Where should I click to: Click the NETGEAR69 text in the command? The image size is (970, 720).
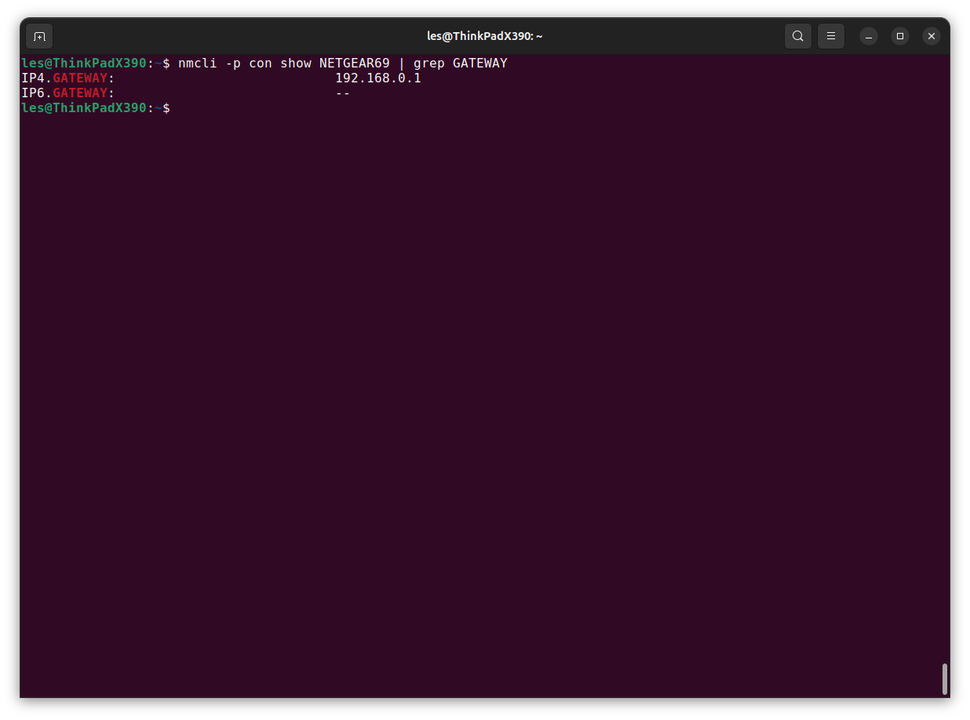coord(355,62)
